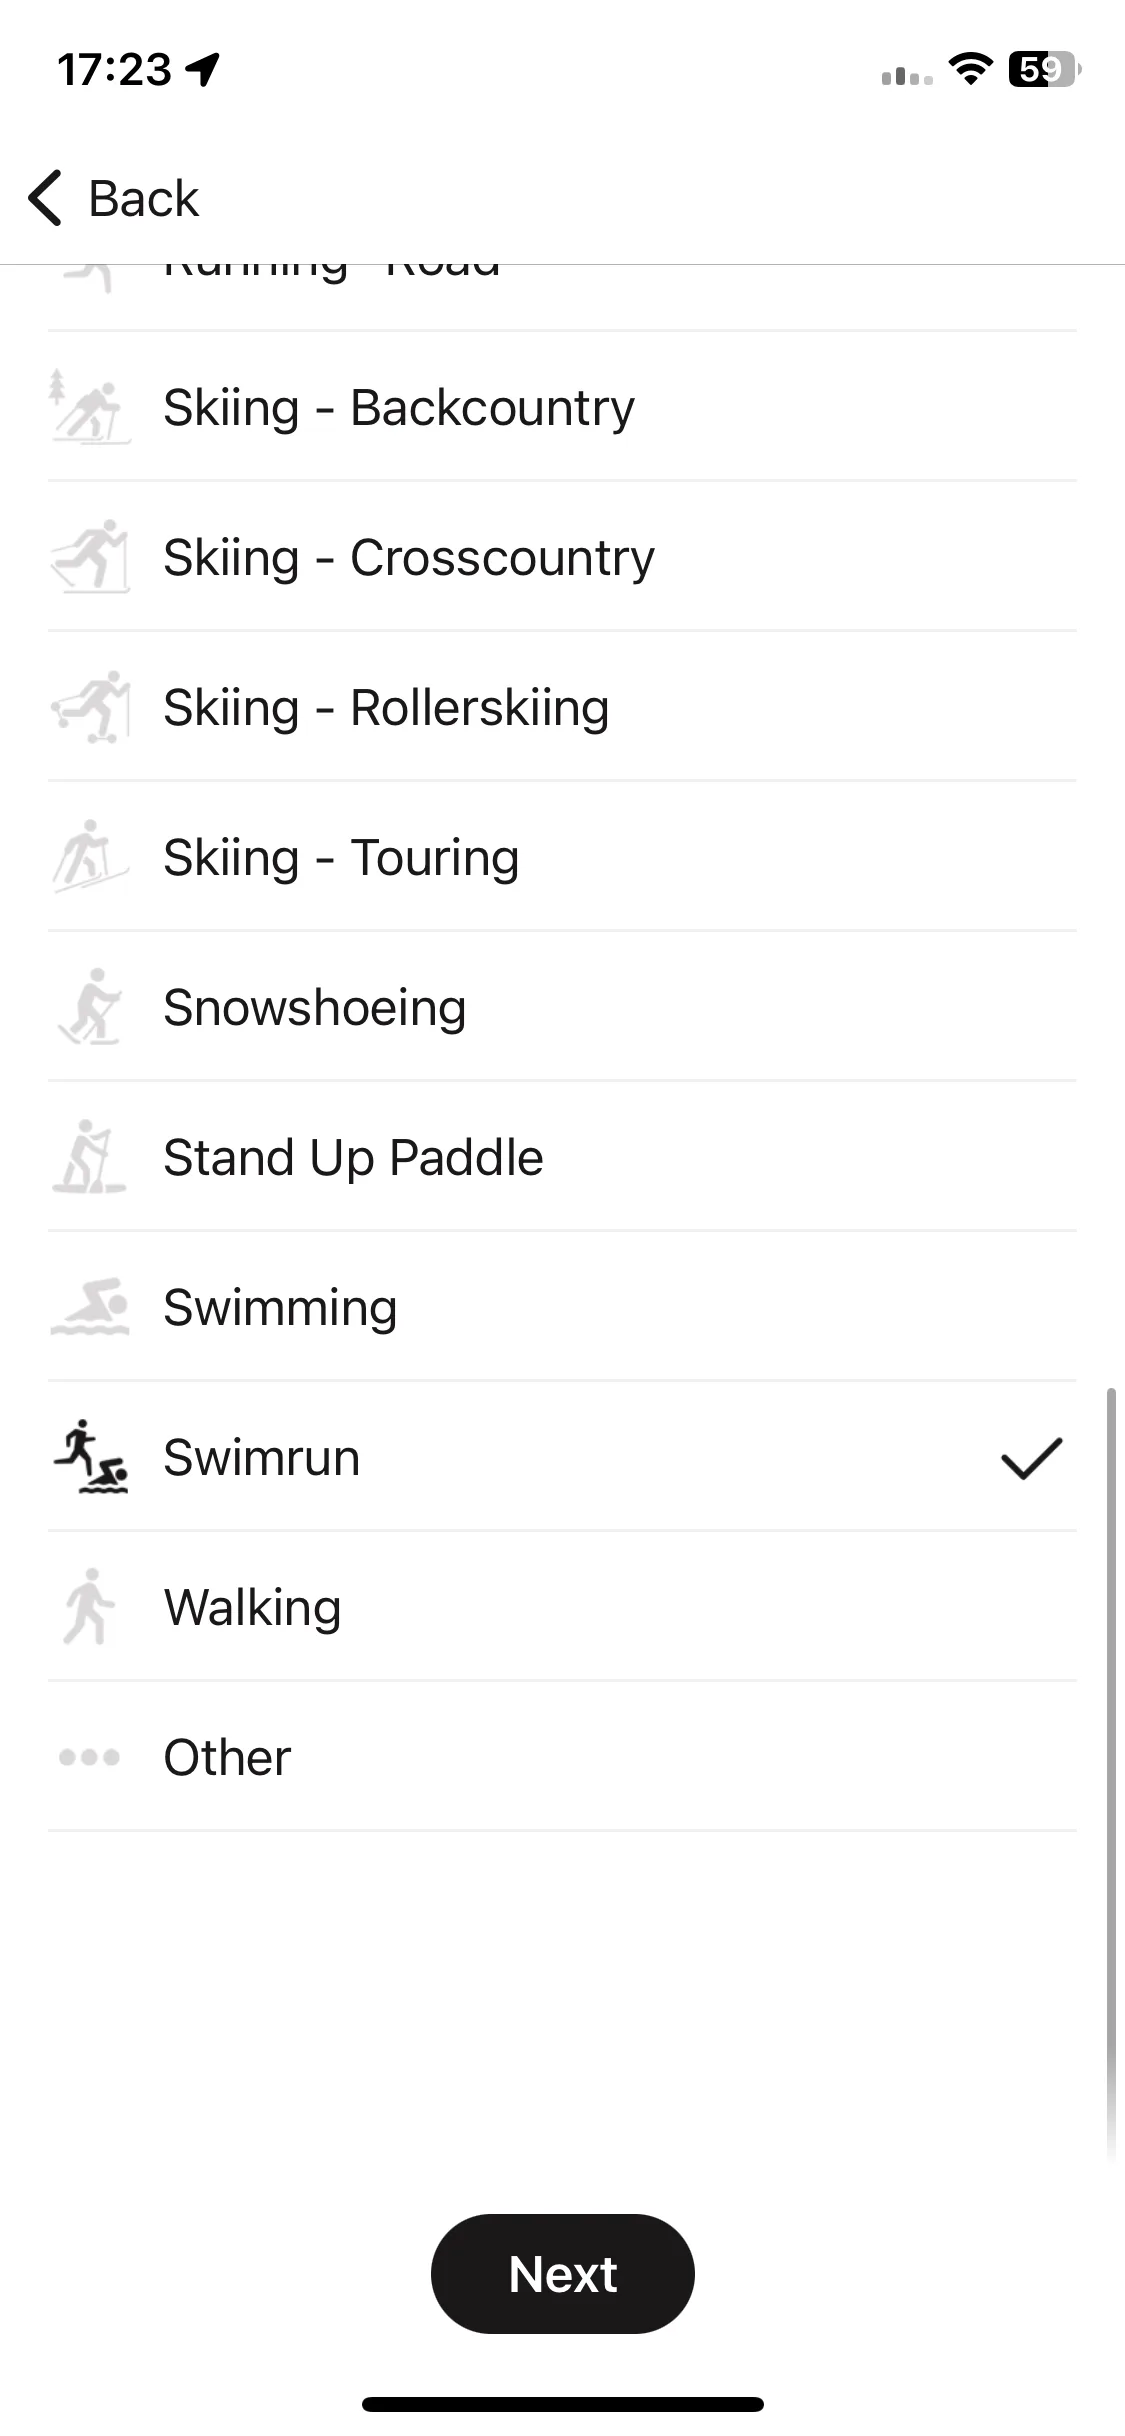Tap the Skiing - Crosscountry skier icon

(90, 557)
